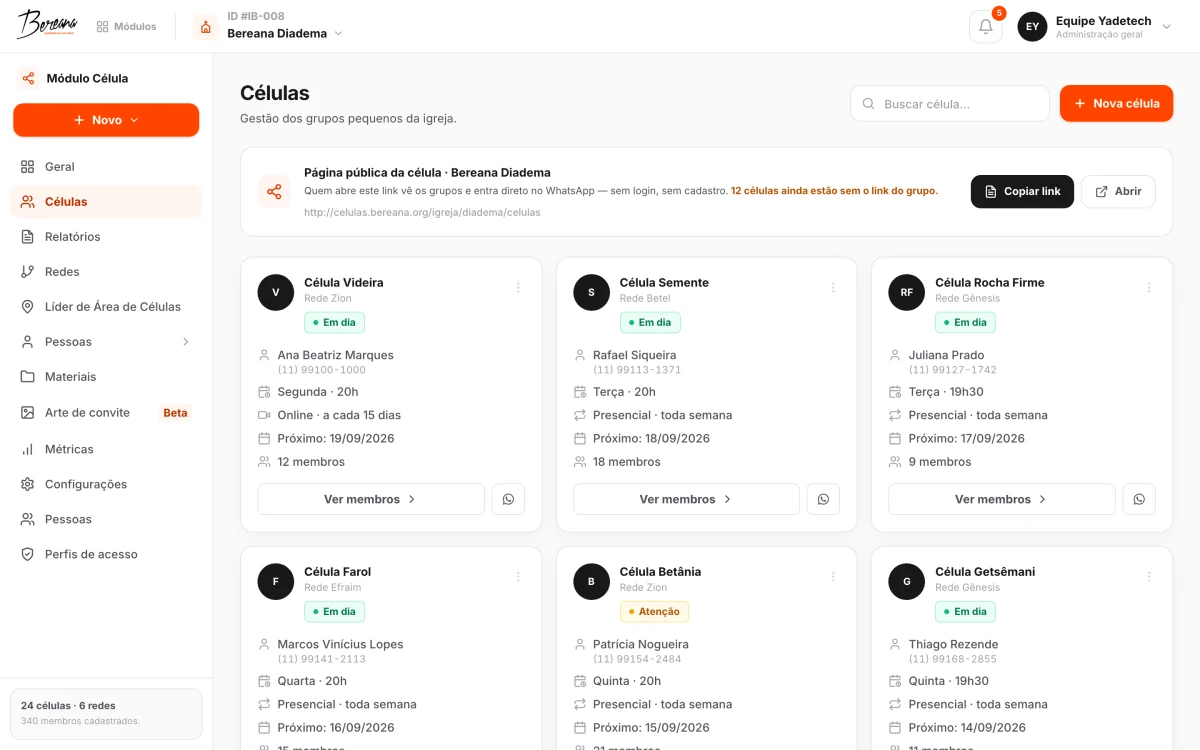Click the 12 células sem link warning
The height and width of the screenshot is (750, 1200).
point(834,190)
